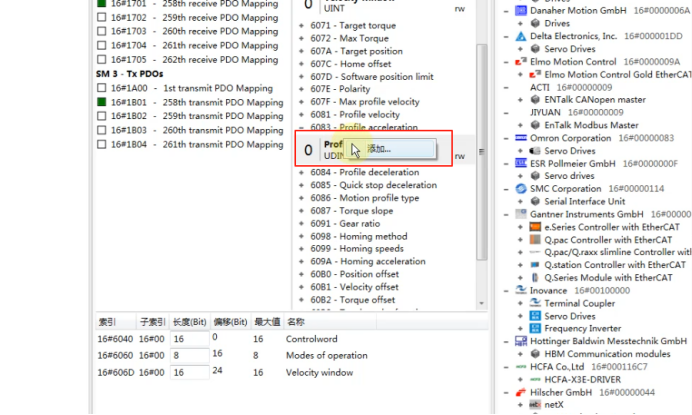Click the 子索引 column header
692x415 pixels.
(153, 322)
